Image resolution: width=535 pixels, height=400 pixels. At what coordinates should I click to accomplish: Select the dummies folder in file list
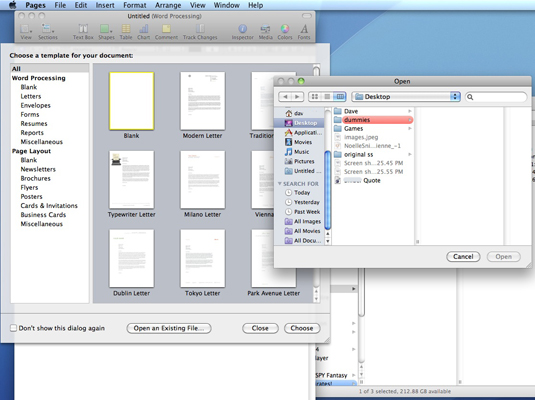[x=373, y=120]
